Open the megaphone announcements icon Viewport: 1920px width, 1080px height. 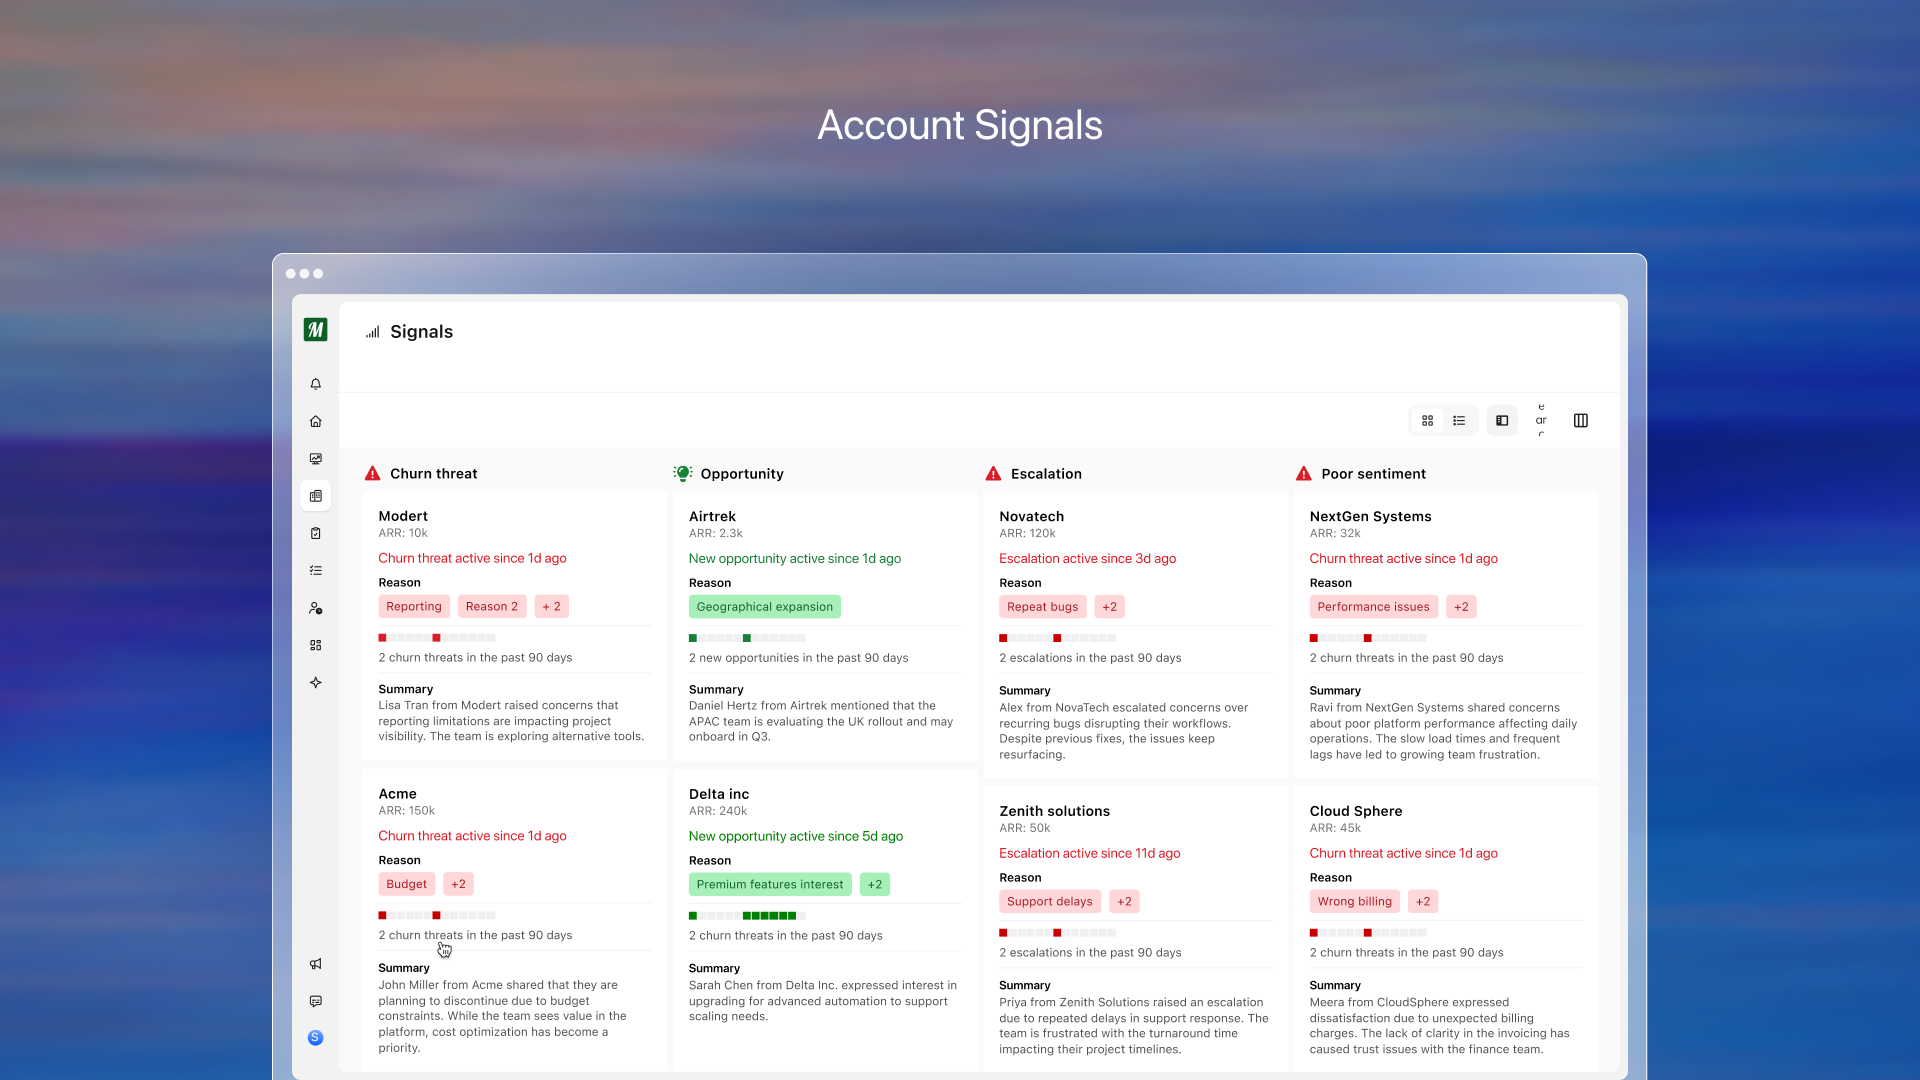pos(315,964)
